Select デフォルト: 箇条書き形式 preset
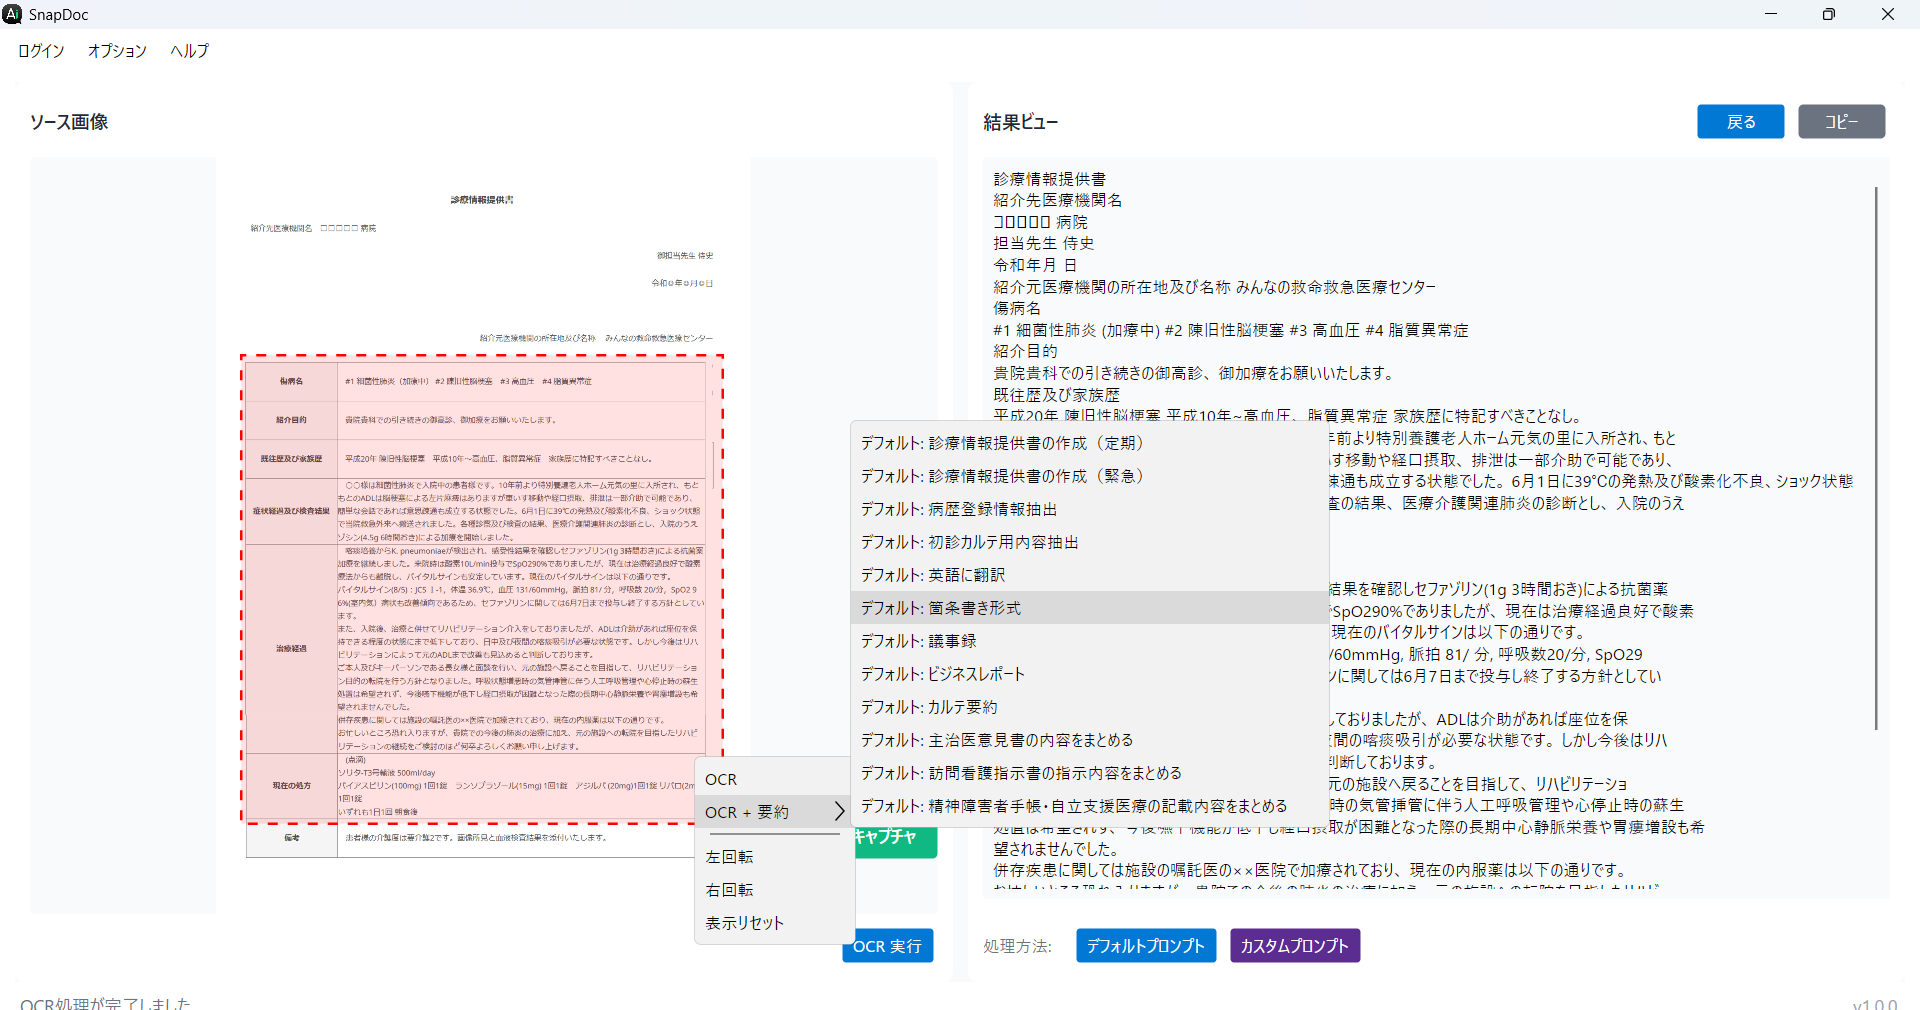Viewport: 1920px width, 1010px height. click(x=940, y=608)
